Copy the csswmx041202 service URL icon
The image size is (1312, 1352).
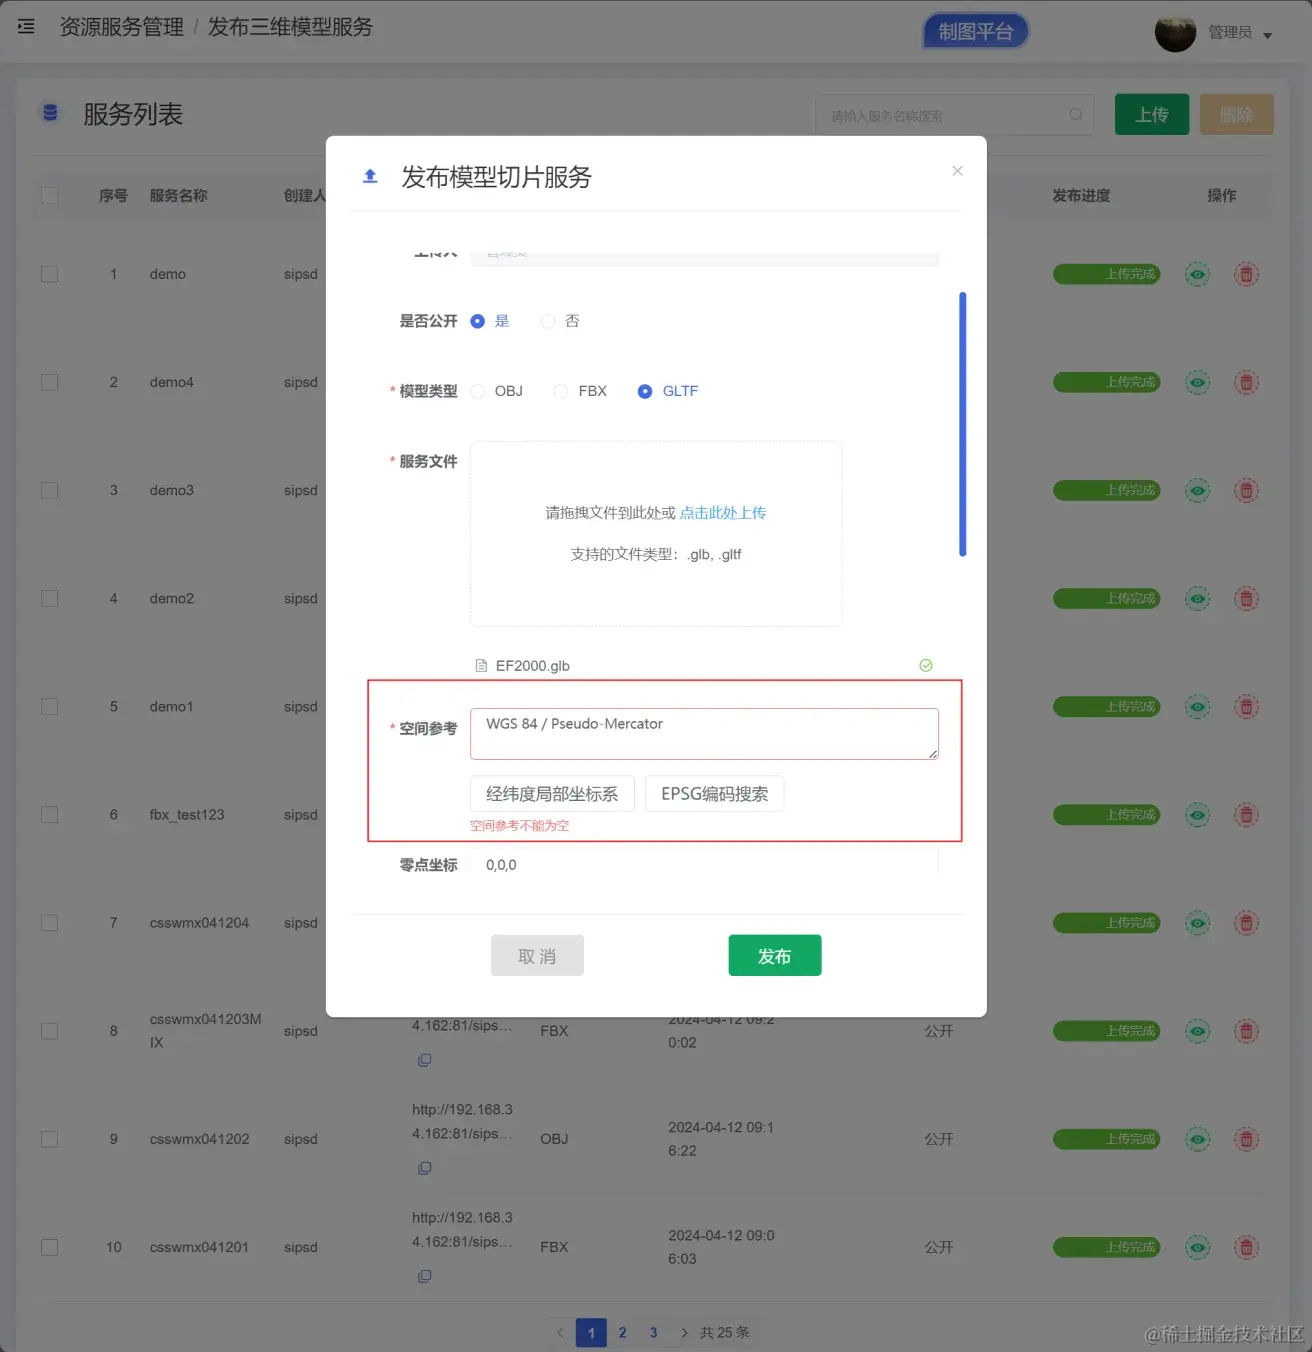click(424, 1168)
